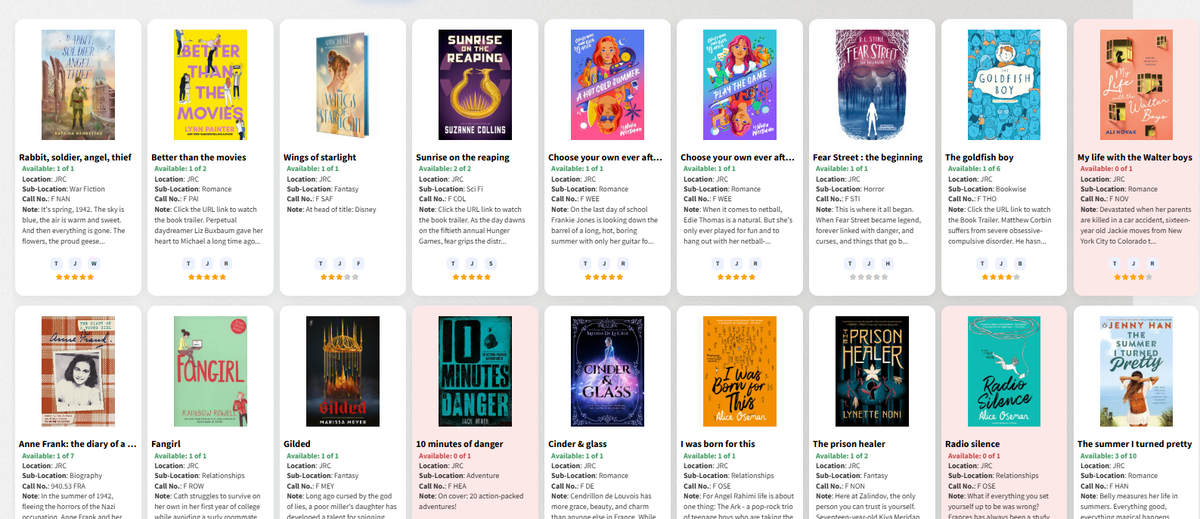The image size is (1200, 519).
Task: Click the Gilded book title
Action: [297, 444]
